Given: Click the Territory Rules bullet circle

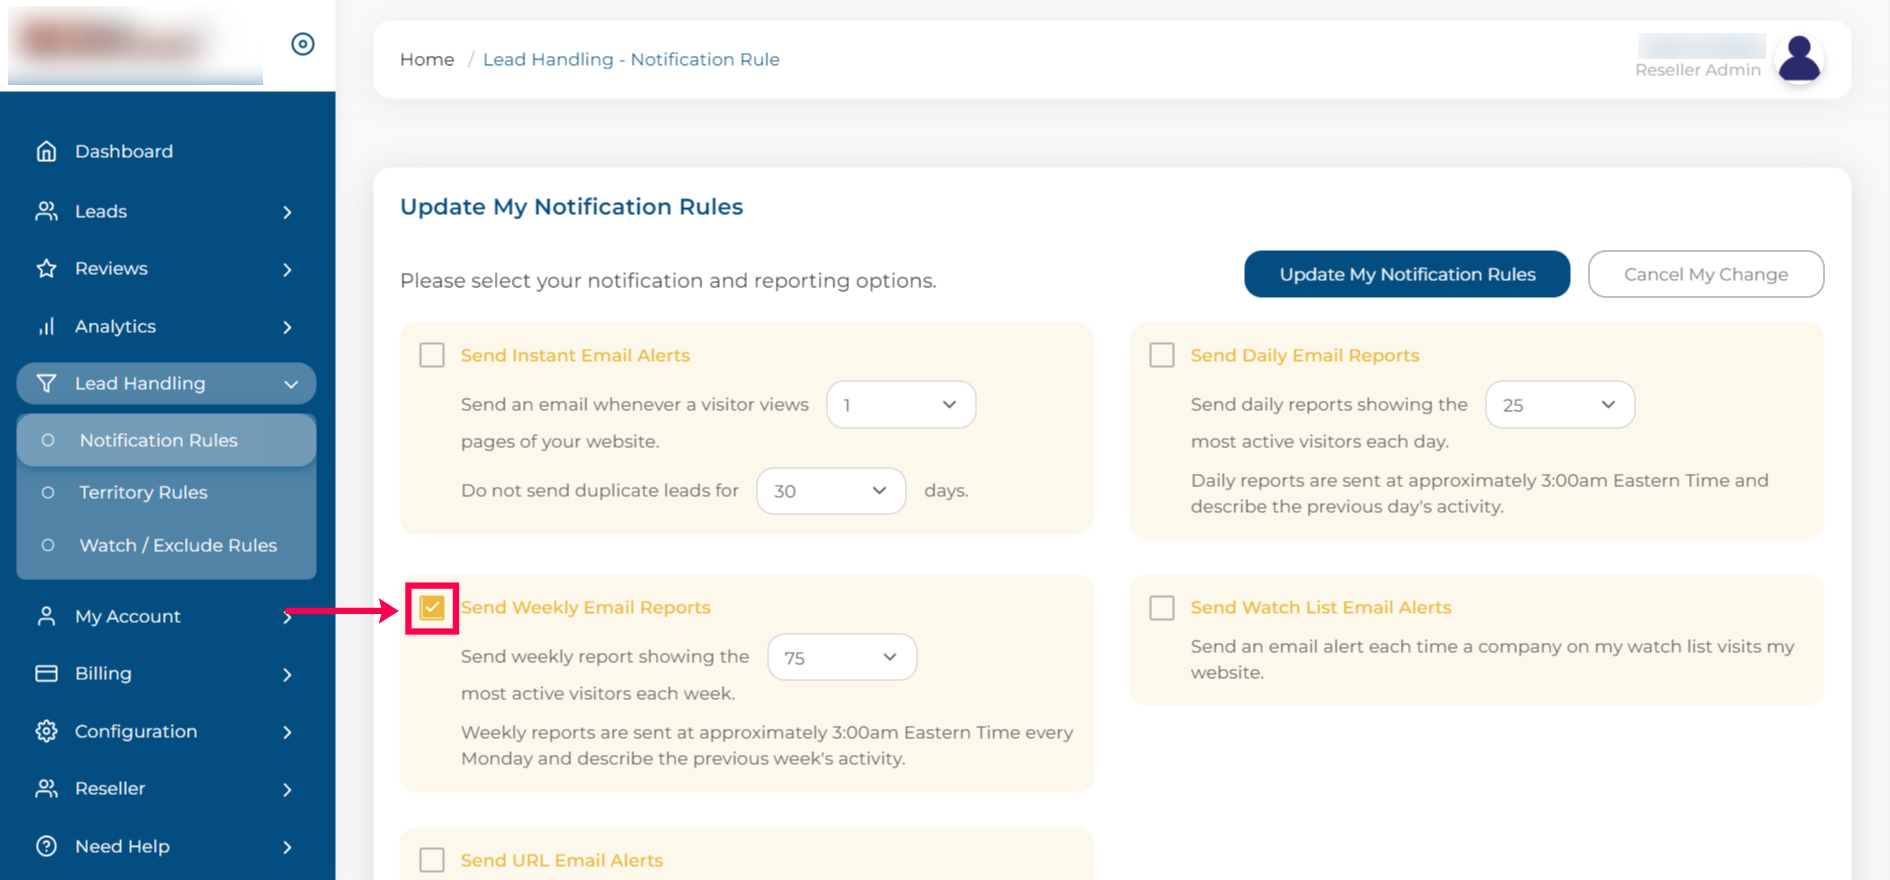Looking at the screenshot, I should tap(47, 492).
